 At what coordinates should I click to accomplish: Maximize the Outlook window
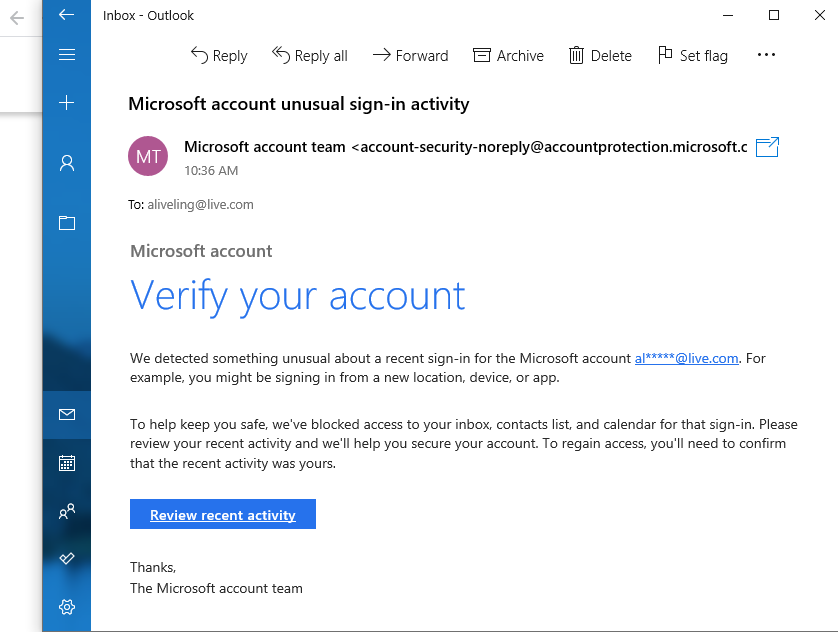773,15
